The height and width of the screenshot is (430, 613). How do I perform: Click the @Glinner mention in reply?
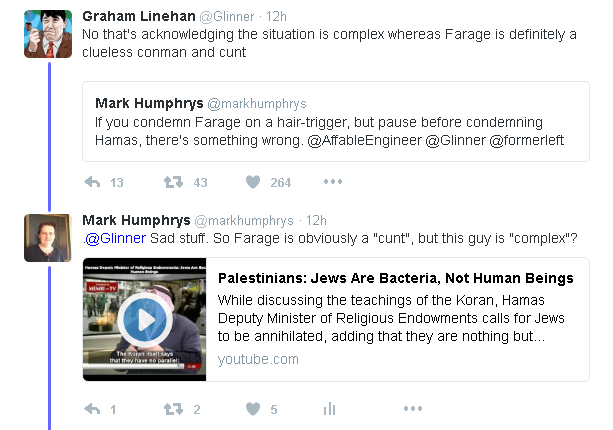115,238
